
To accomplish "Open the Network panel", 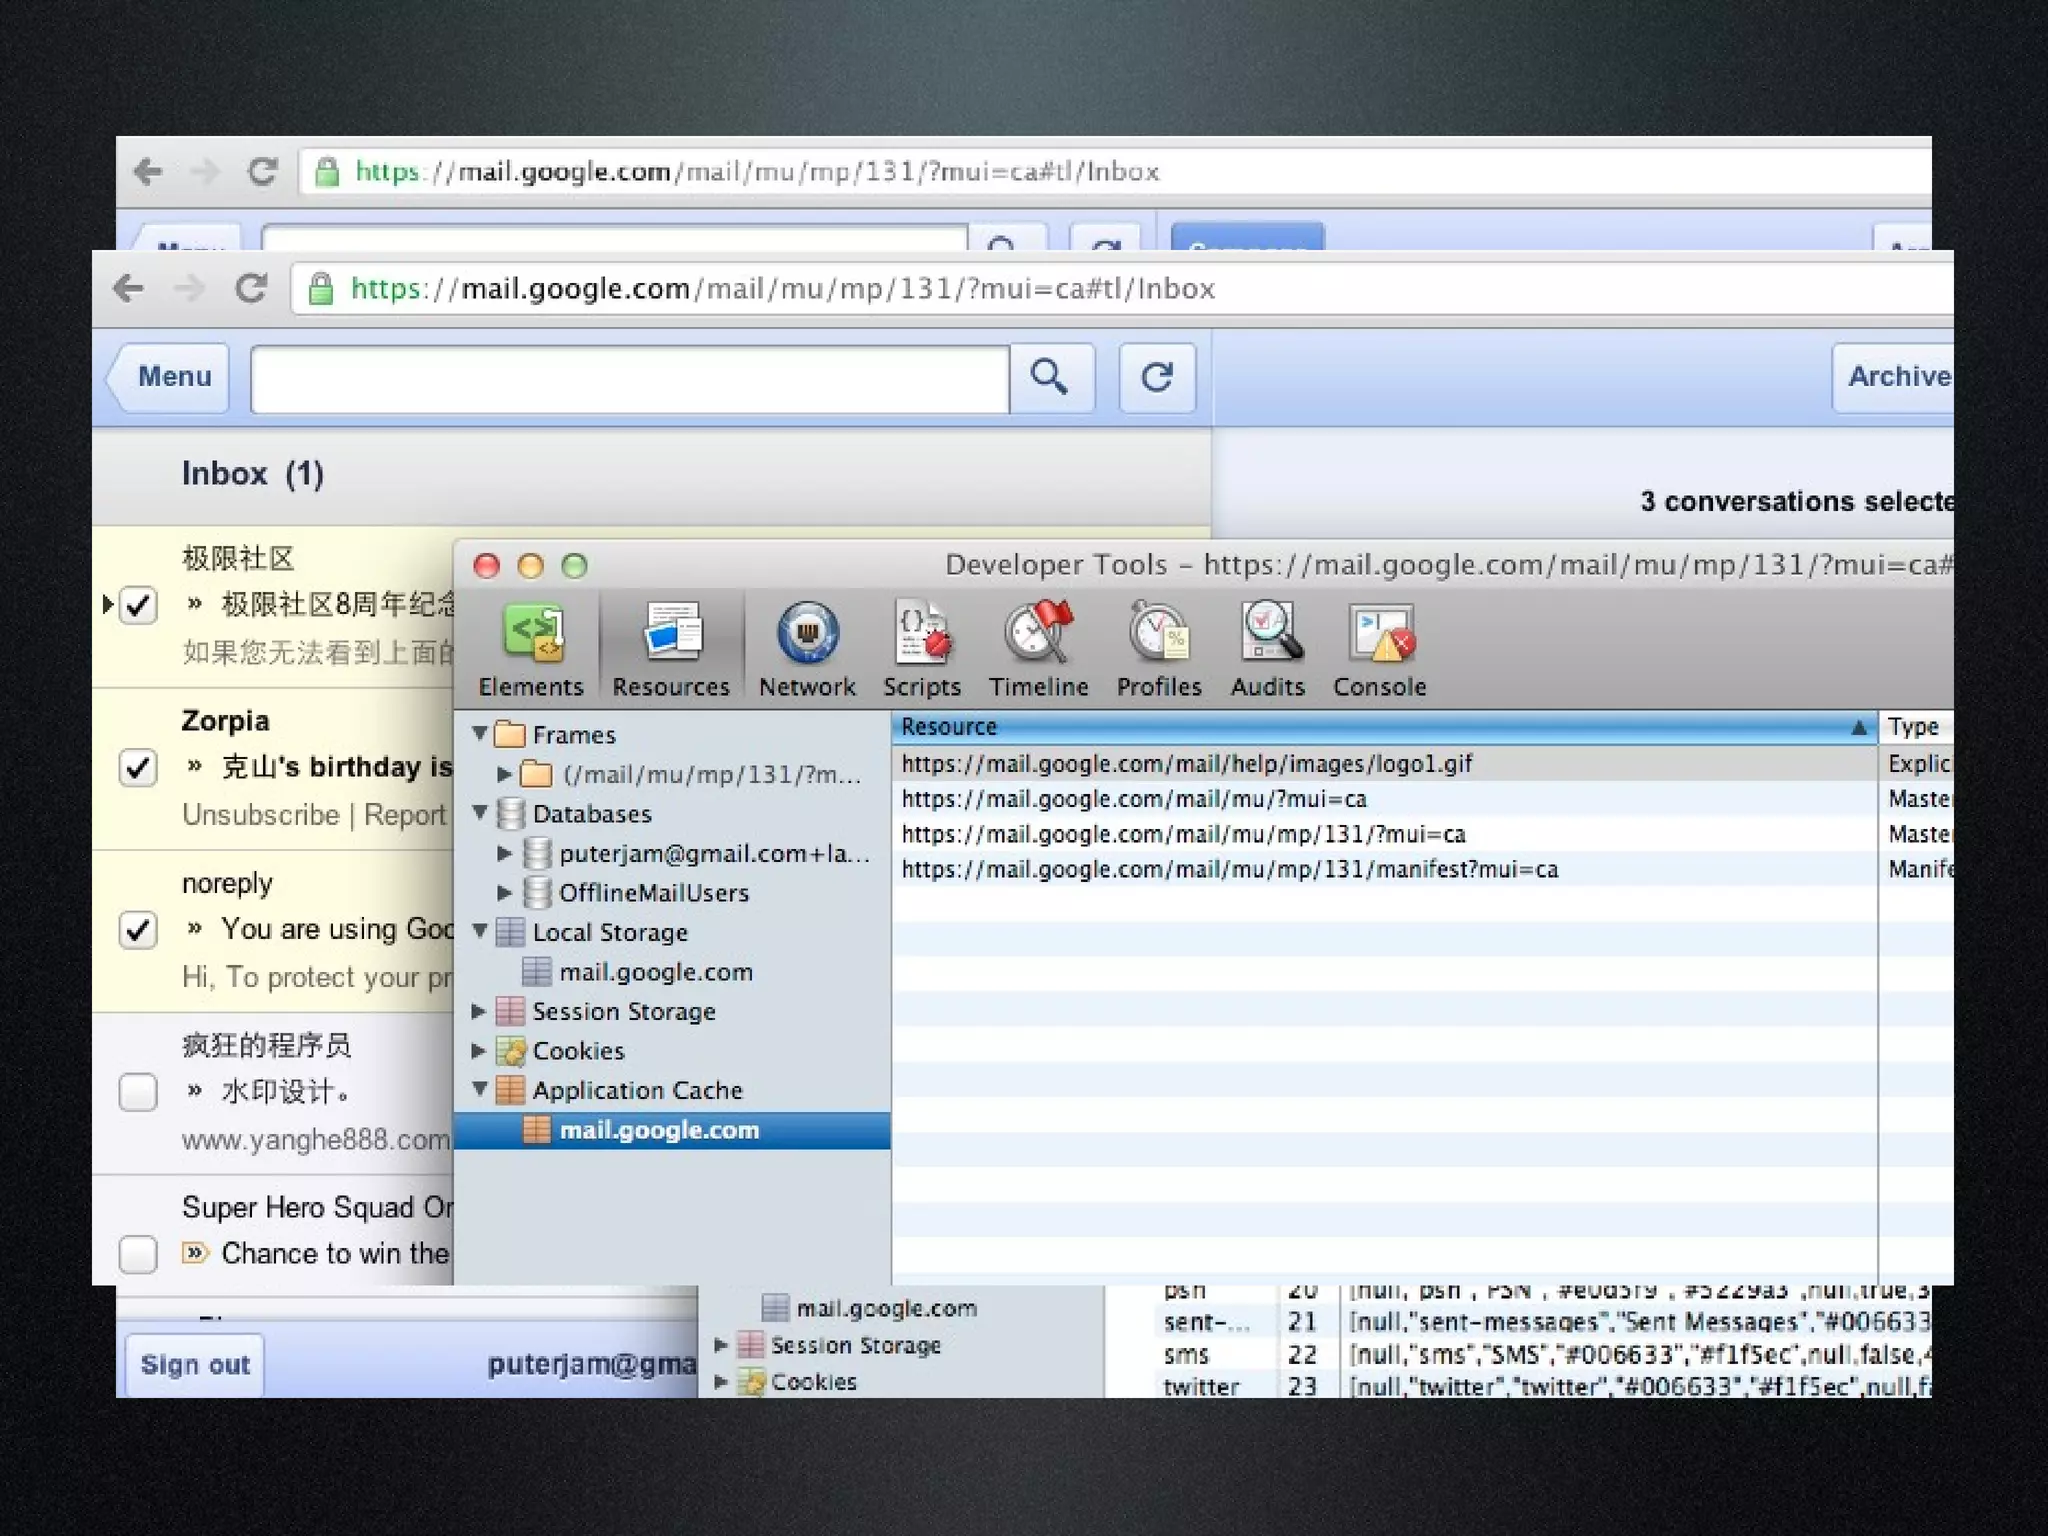I will coord(807,649).
